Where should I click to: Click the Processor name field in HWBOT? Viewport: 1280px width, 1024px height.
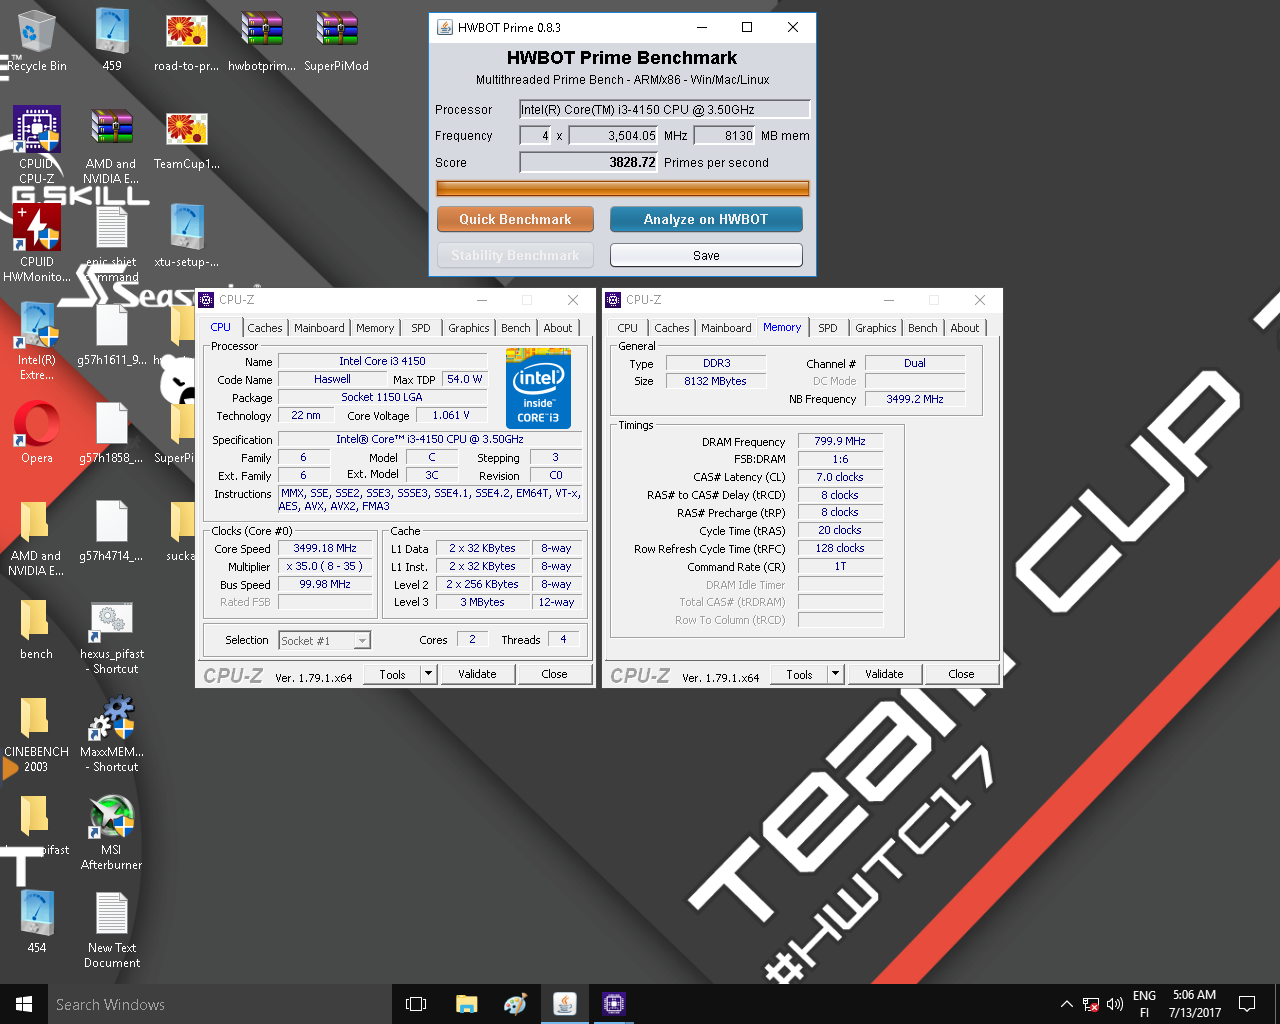pyautogui.click(x=664, y=110)
